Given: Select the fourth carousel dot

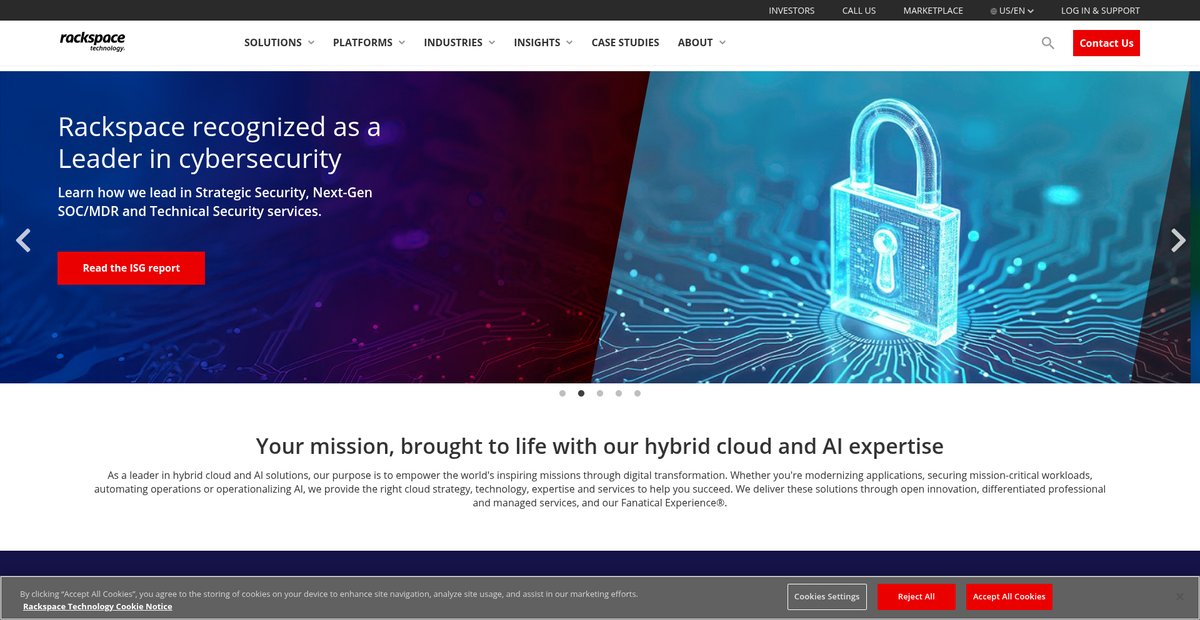Looking at the screenshot, I should click(x=619, y=393).
